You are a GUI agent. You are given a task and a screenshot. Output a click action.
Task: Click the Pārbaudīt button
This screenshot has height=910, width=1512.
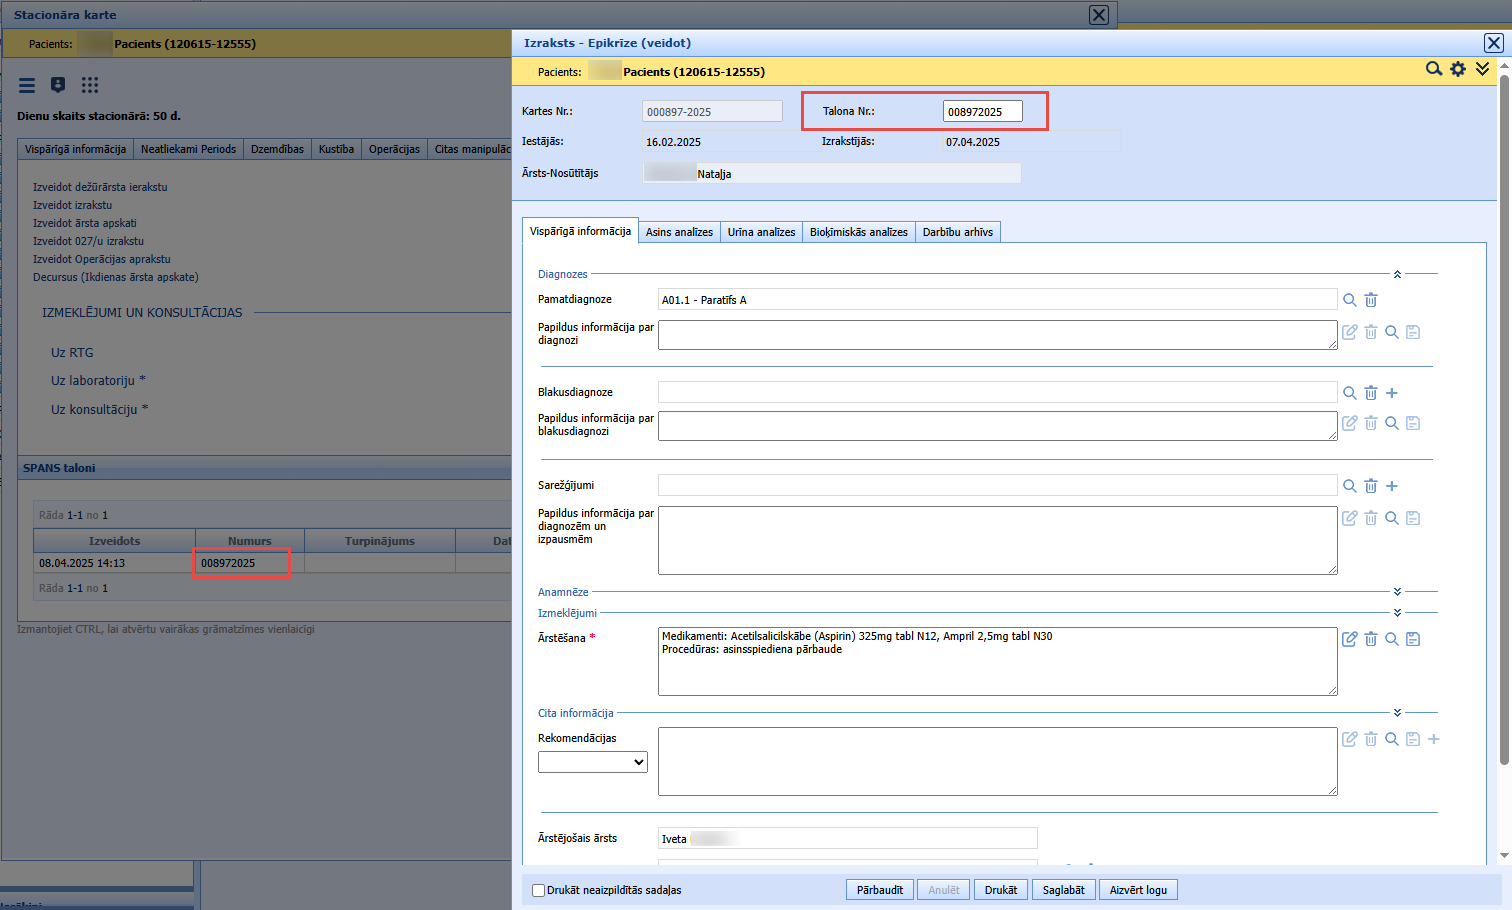[880, 890]
